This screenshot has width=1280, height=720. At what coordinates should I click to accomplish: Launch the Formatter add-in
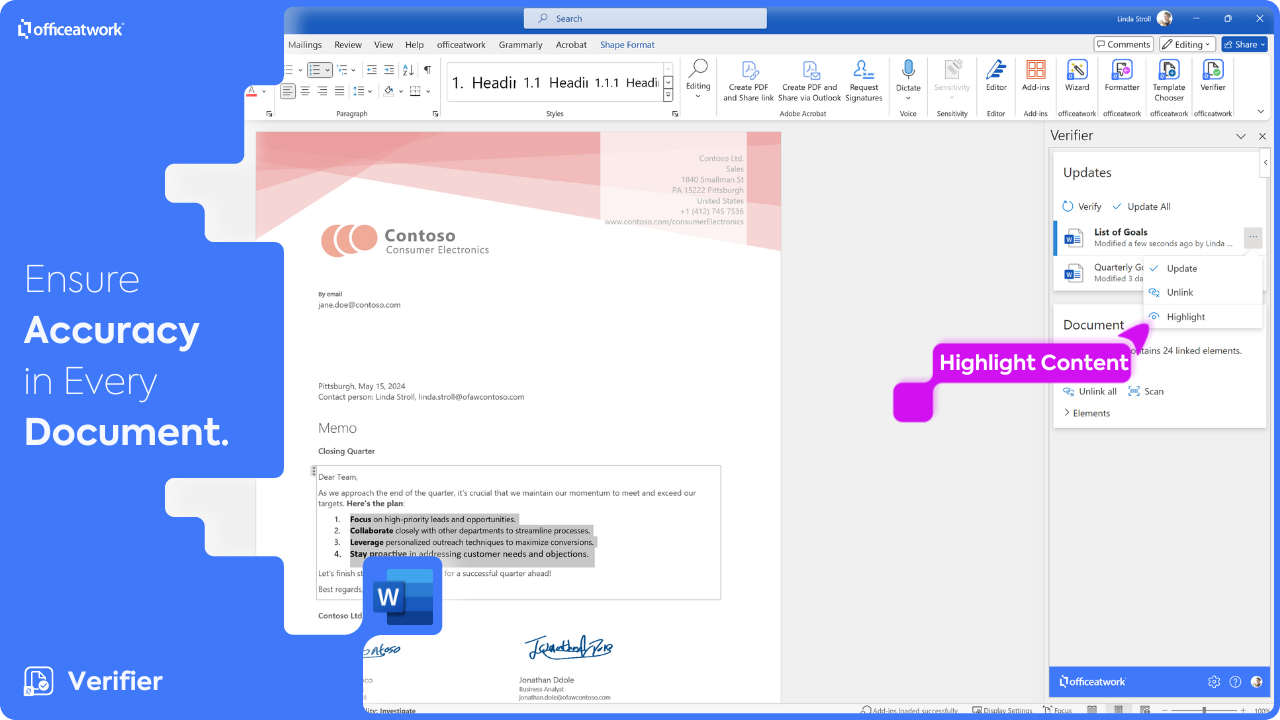pyautogui.click(x=1122, y=75)
